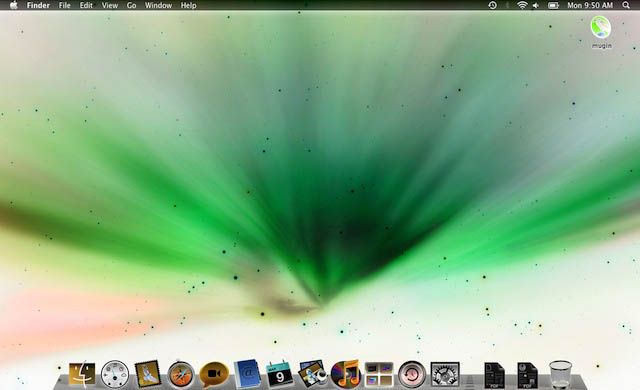Open the Go menu

pos(131,5)
